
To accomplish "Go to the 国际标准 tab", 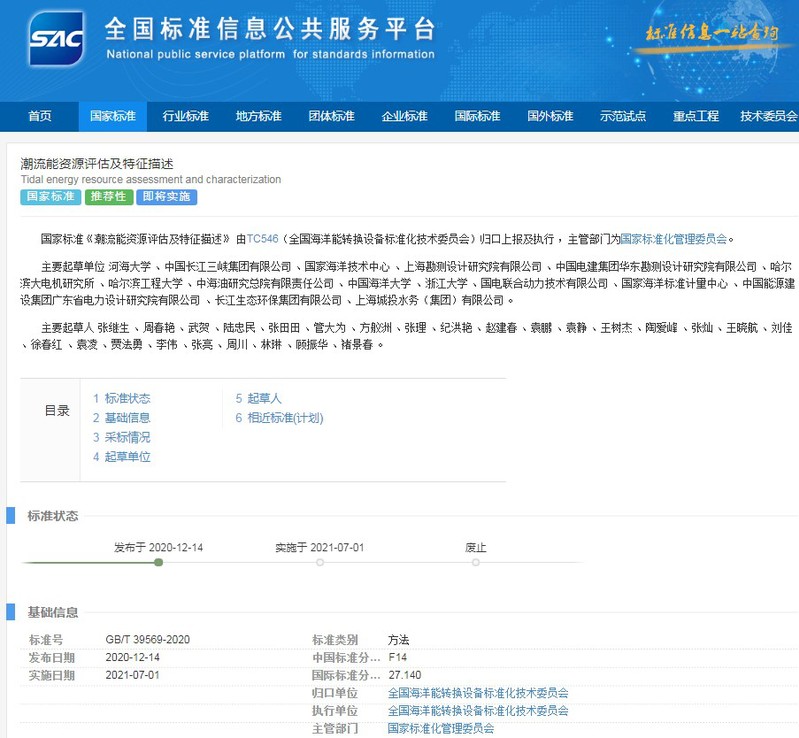I will (x=477, y=116).
